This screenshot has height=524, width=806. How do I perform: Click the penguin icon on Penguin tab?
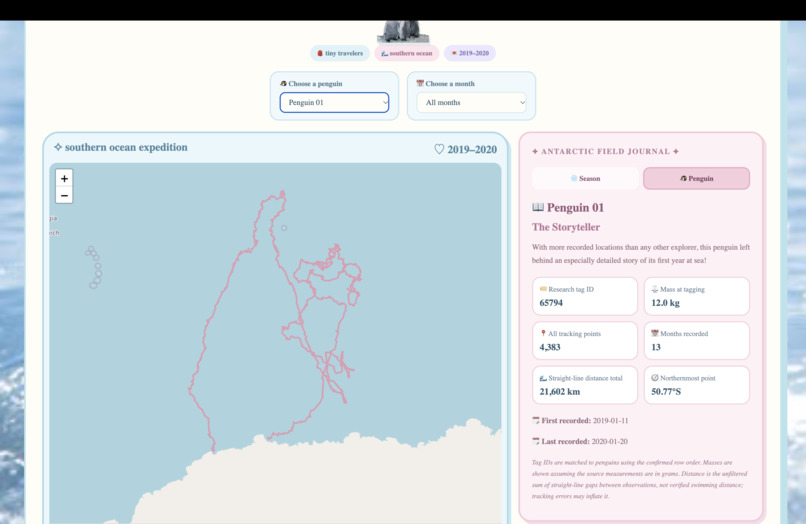point(683,178)
